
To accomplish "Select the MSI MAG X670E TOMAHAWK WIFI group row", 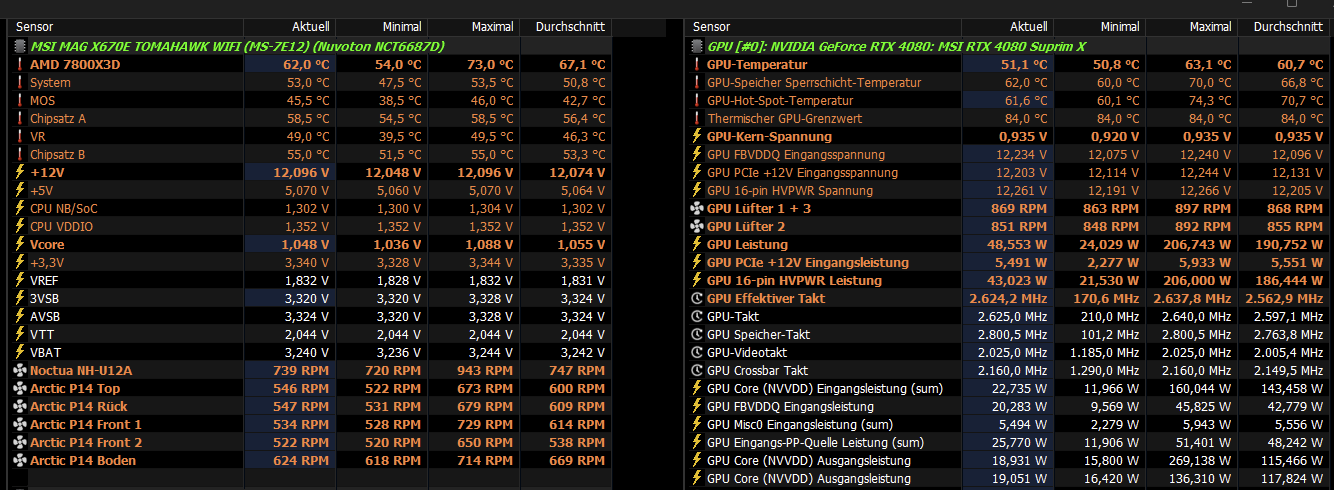I will tap(310, 46).
